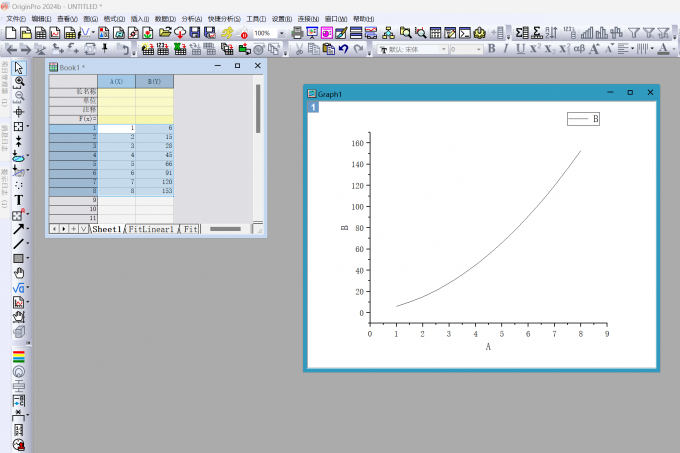Toggle Superscript X² formatting
The height and width of the screenshot is (453, 680).
[535, 49]
